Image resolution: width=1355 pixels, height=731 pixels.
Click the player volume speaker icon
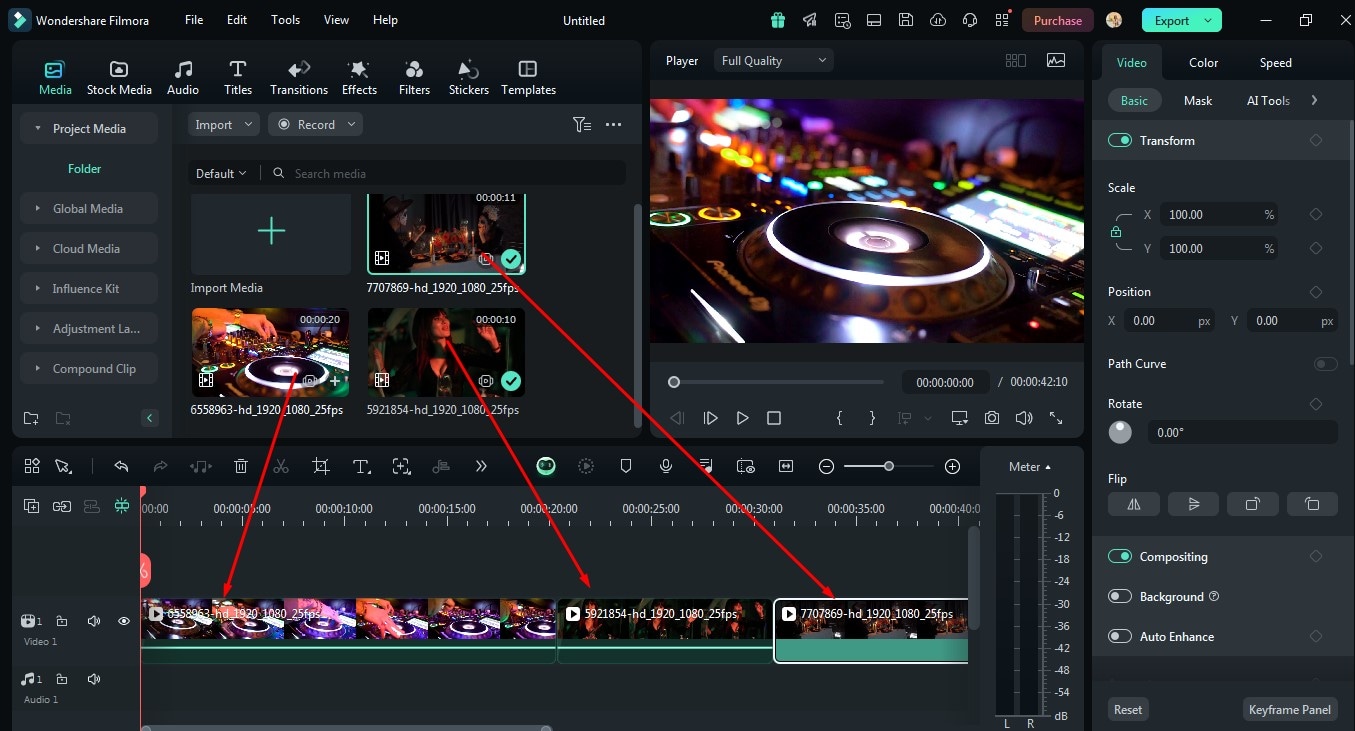pos(1023,418)
